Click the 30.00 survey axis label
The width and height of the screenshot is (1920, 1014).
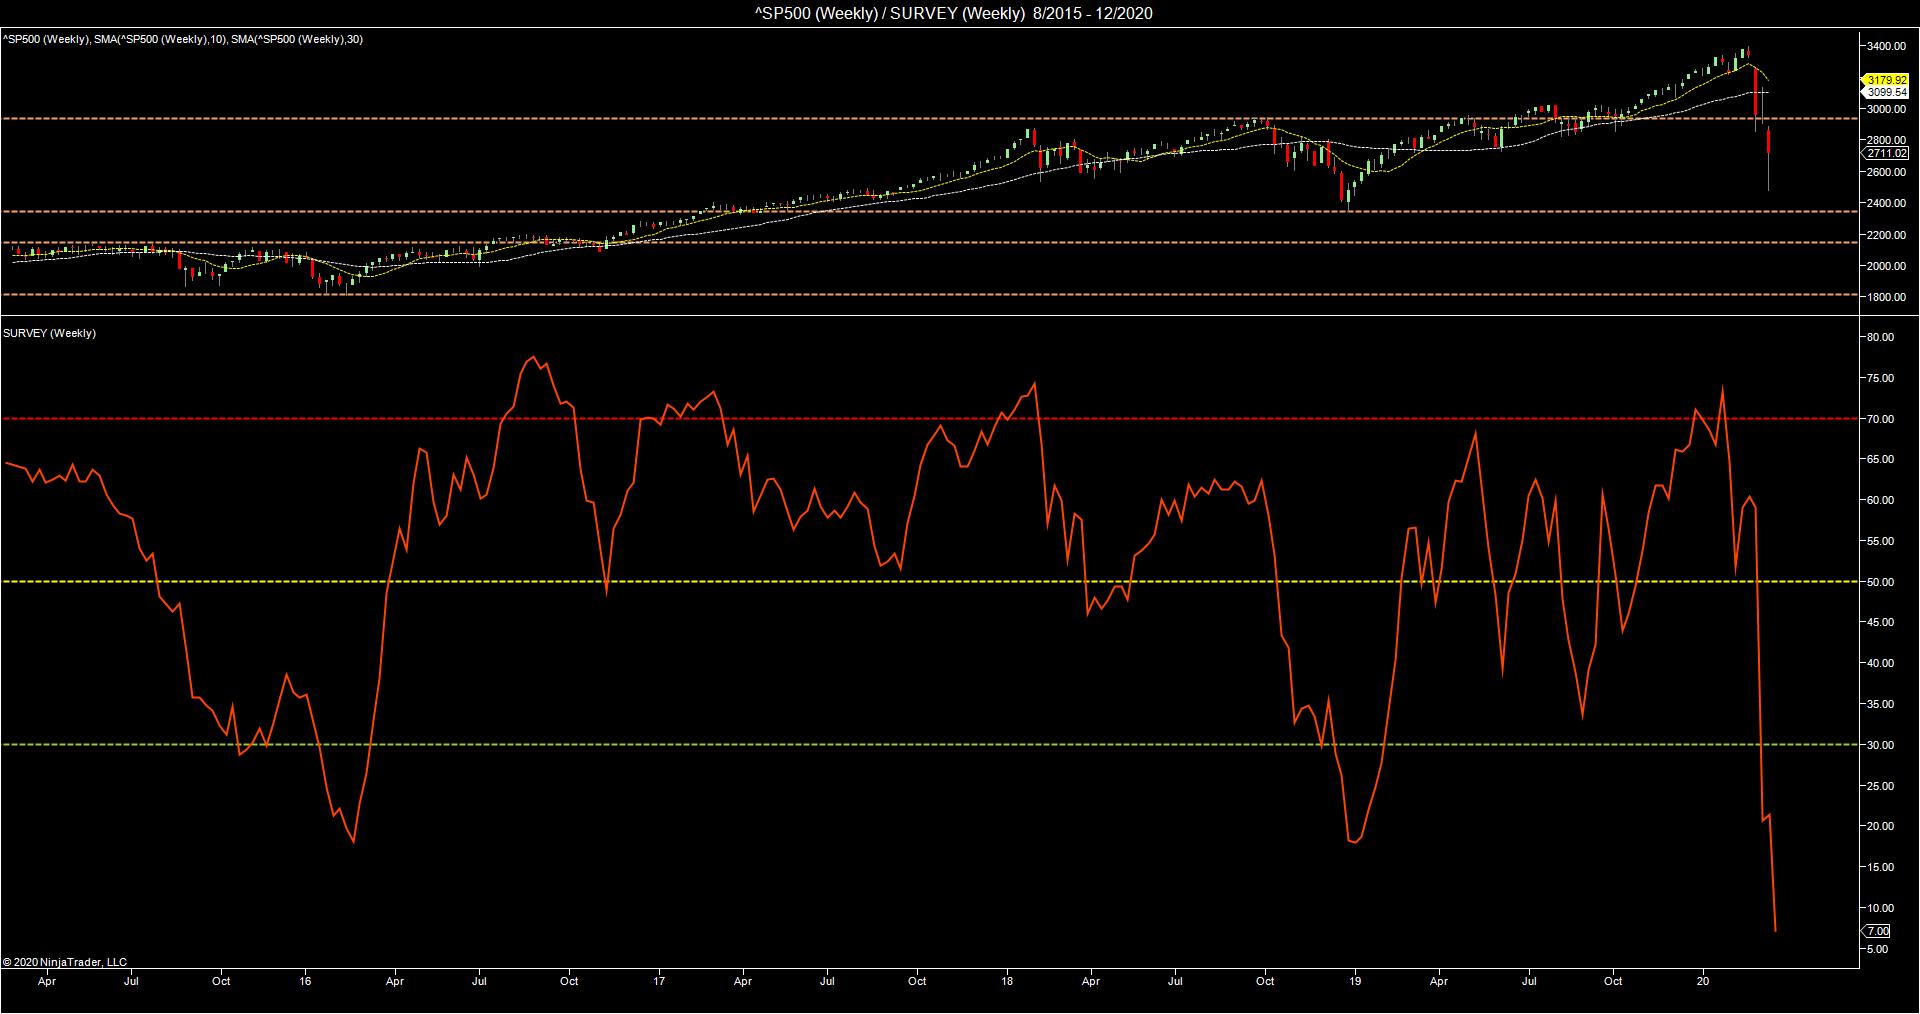tap(1880, 745)
